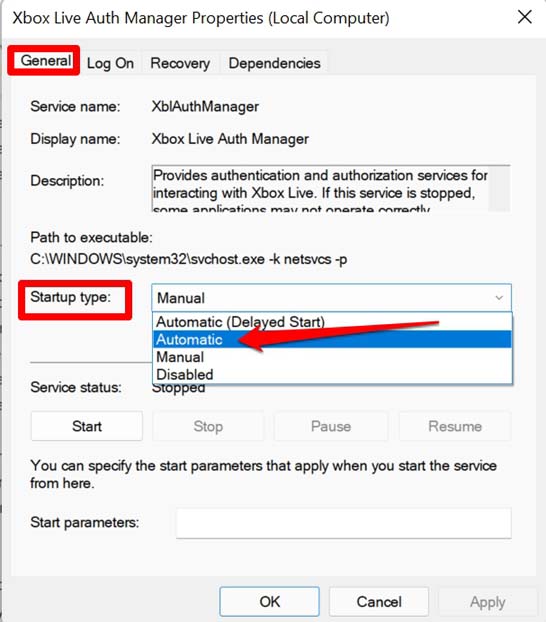The width and height of the screenshot is (546, 622).
Task: Click the Description box scrollbar
Action: point(499,189)
